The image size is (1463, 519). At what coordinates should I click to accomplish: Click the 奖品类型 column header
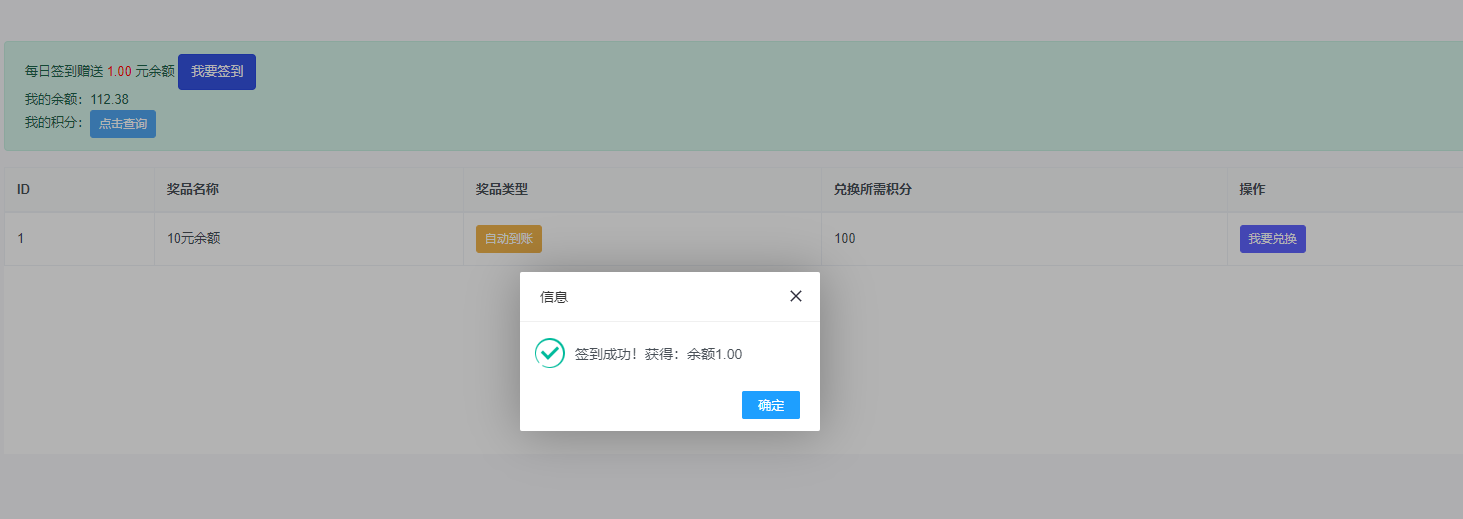coord(502,189)
